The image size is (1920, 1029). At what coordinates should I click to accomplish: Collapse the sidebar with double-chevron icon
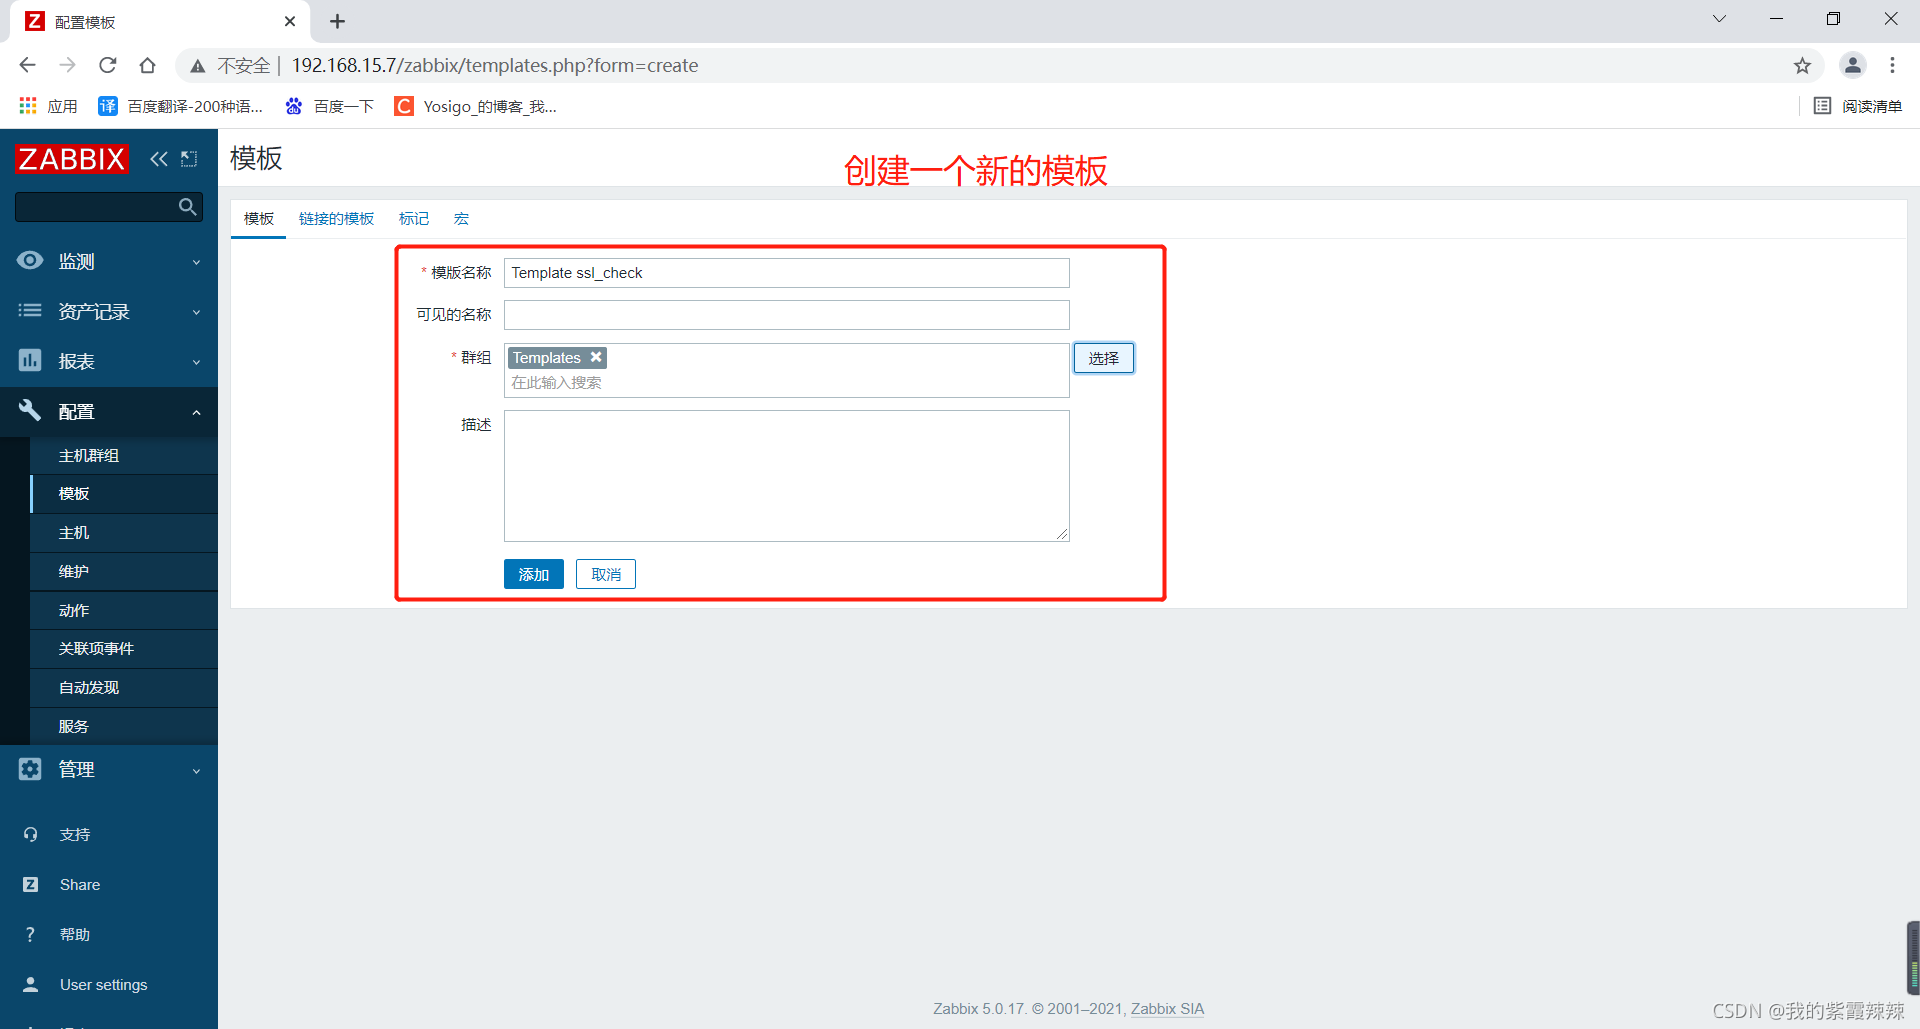pyautogui.click(x=159, y=159)
